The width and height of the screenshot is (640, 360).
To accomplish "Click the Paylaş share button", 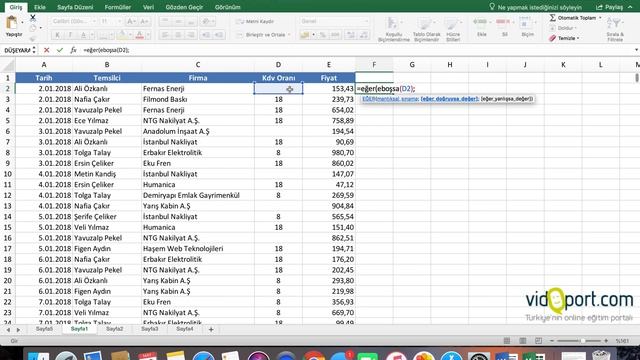I will pyautogui.click(x=610, y=7).
